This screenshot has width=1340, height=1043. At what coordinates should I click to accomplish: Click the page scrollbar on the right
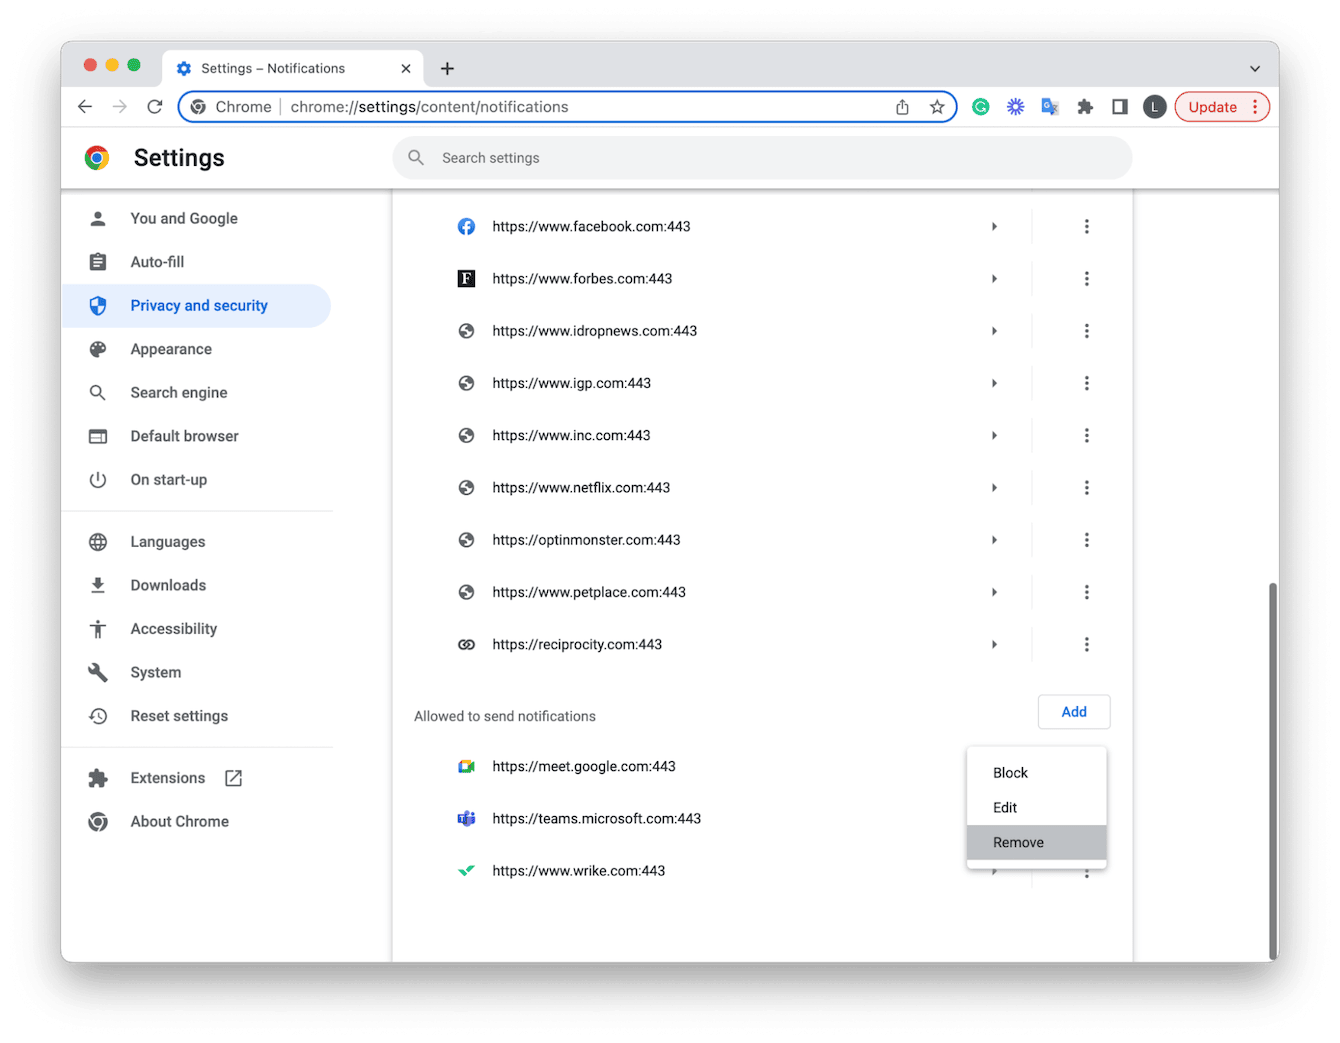tap(1273, 700)
